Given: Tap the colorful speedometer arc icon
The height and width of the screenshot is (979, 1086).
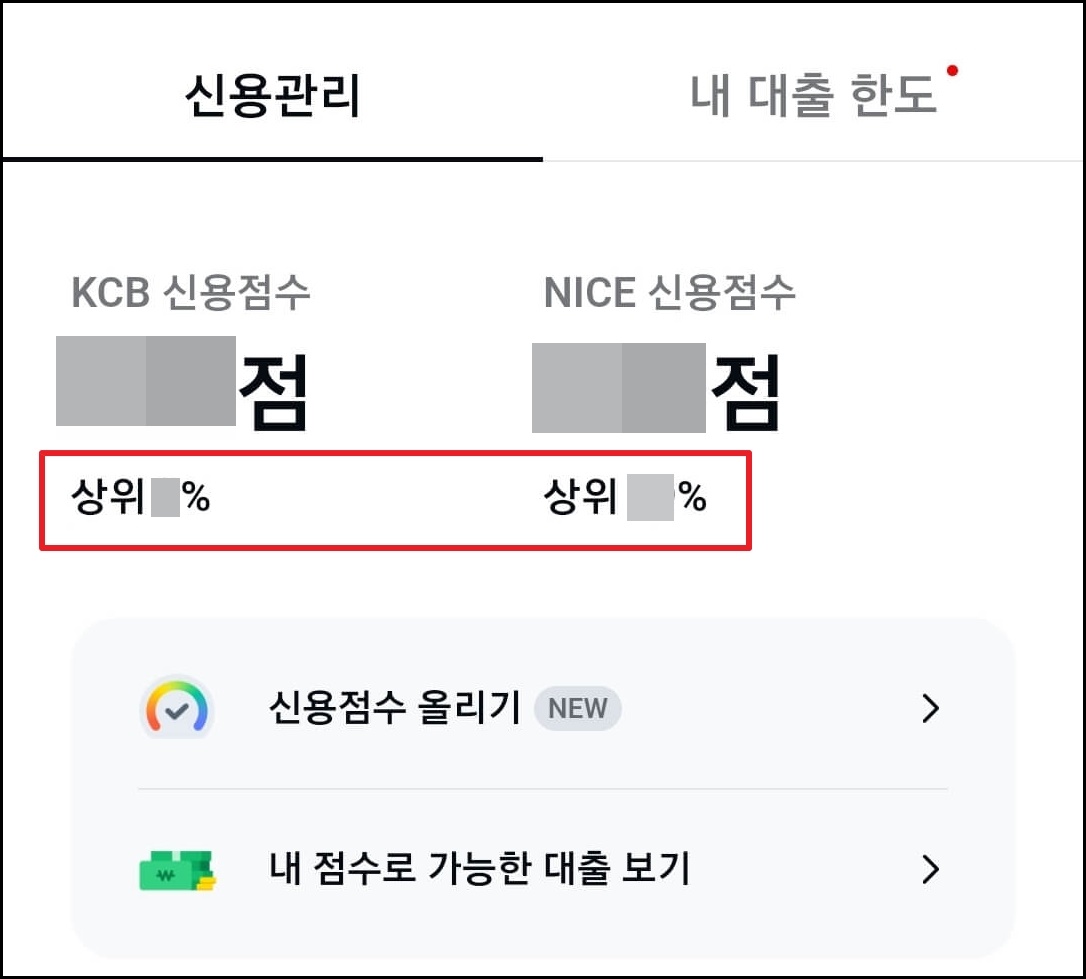Looking at the screenshot, I should [x=177, y=692].
